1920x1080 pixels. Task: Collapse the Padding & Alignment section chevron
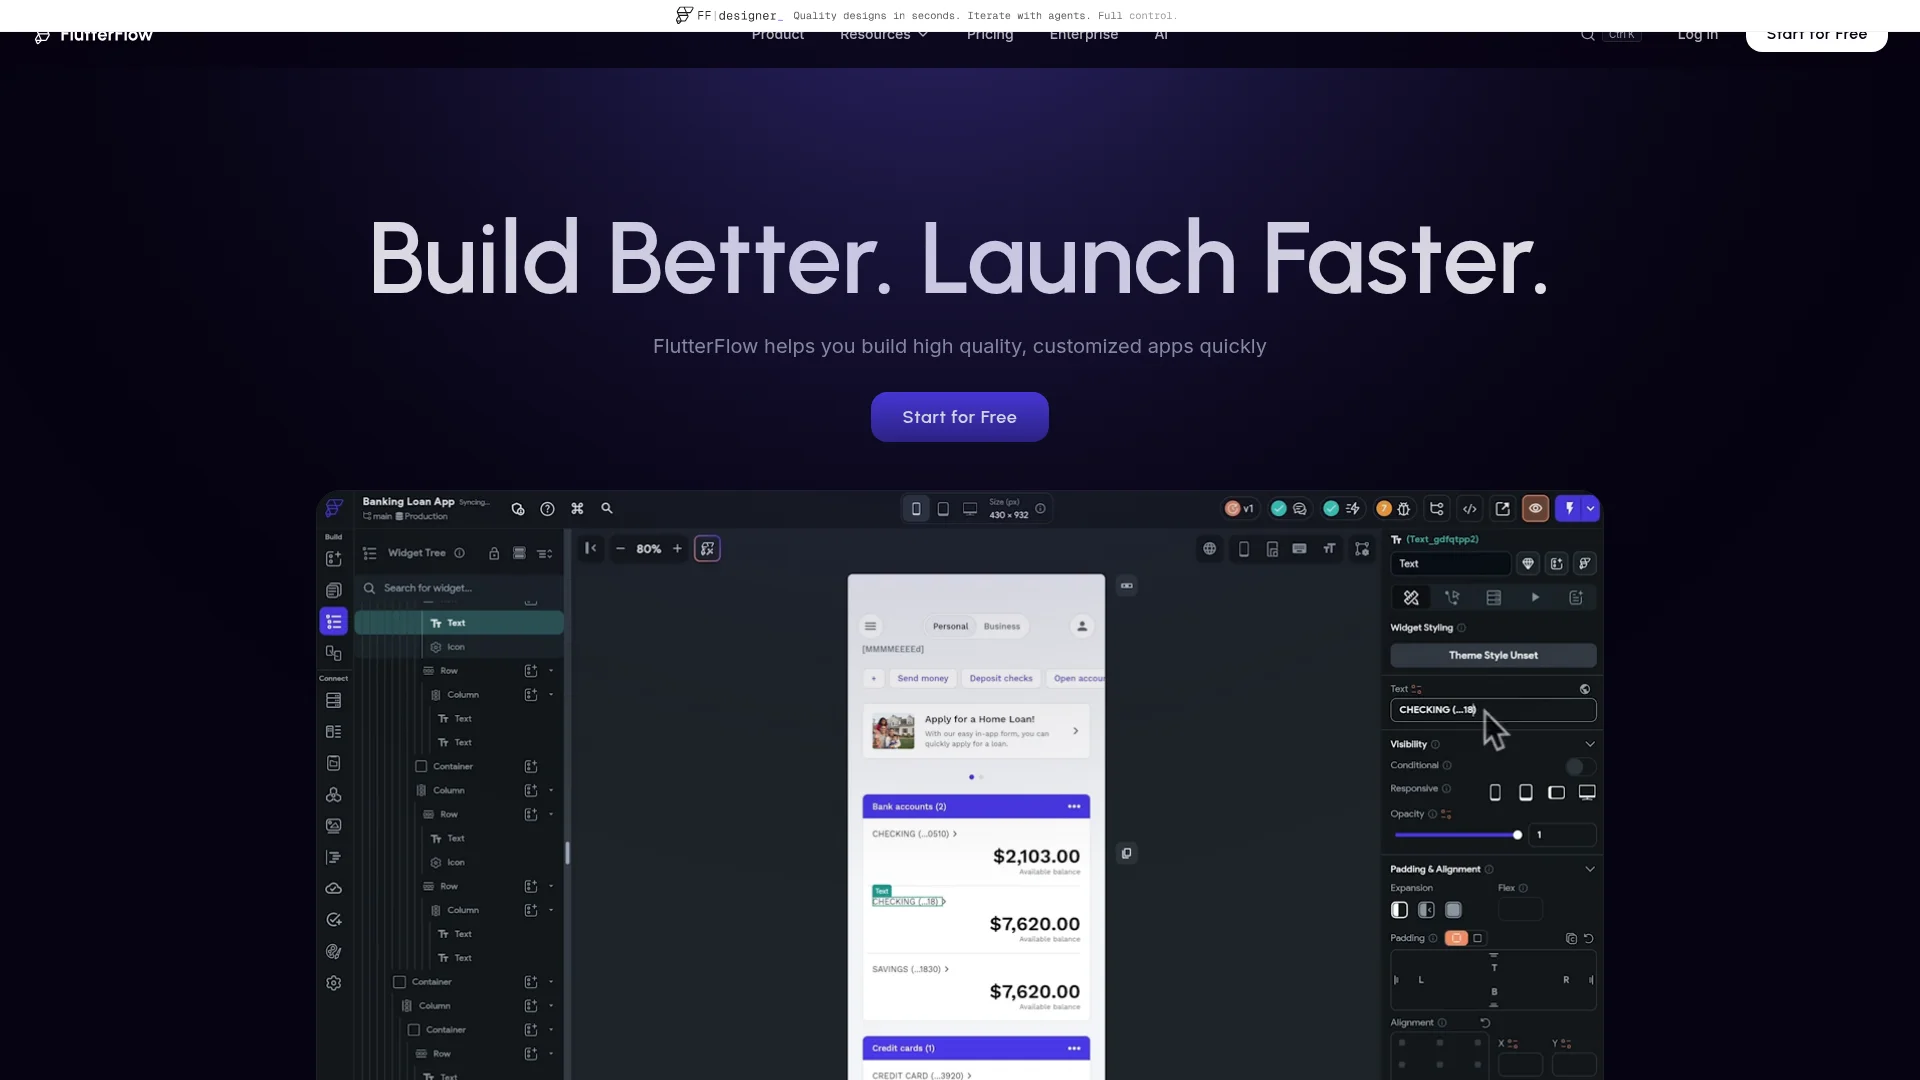click(x=1590, y=869)
